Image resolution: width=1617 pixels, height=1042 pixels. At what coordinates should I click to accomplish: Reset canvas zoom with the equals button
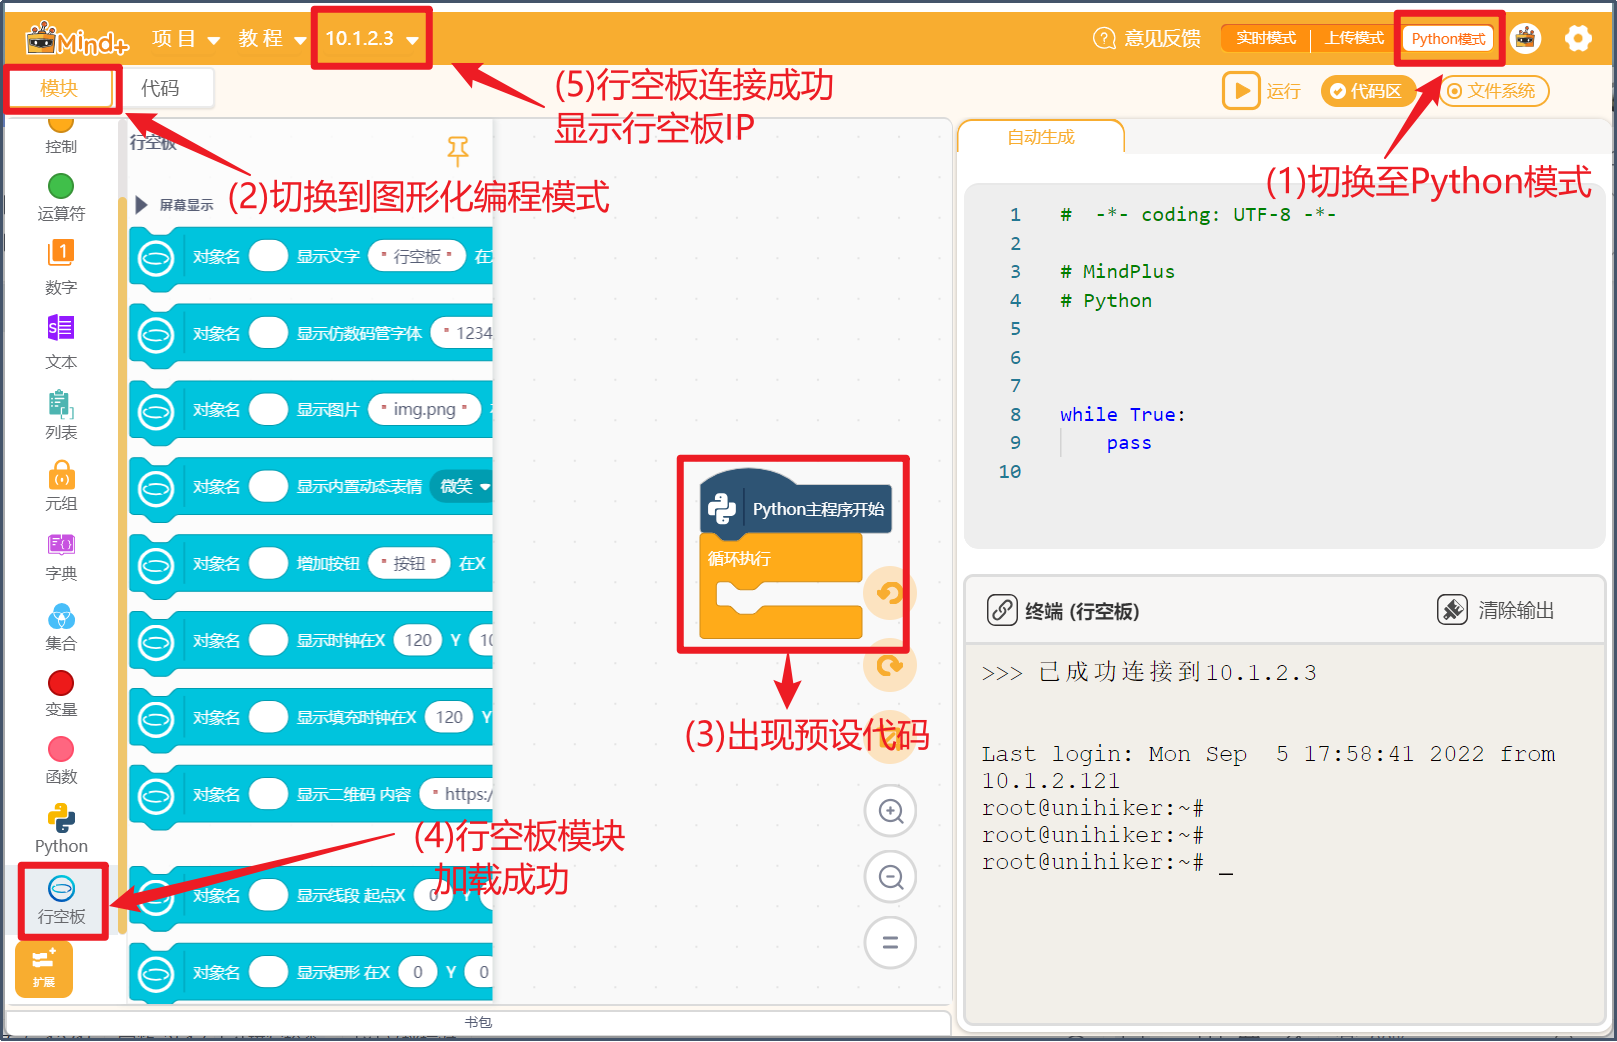tap(890, 943)
